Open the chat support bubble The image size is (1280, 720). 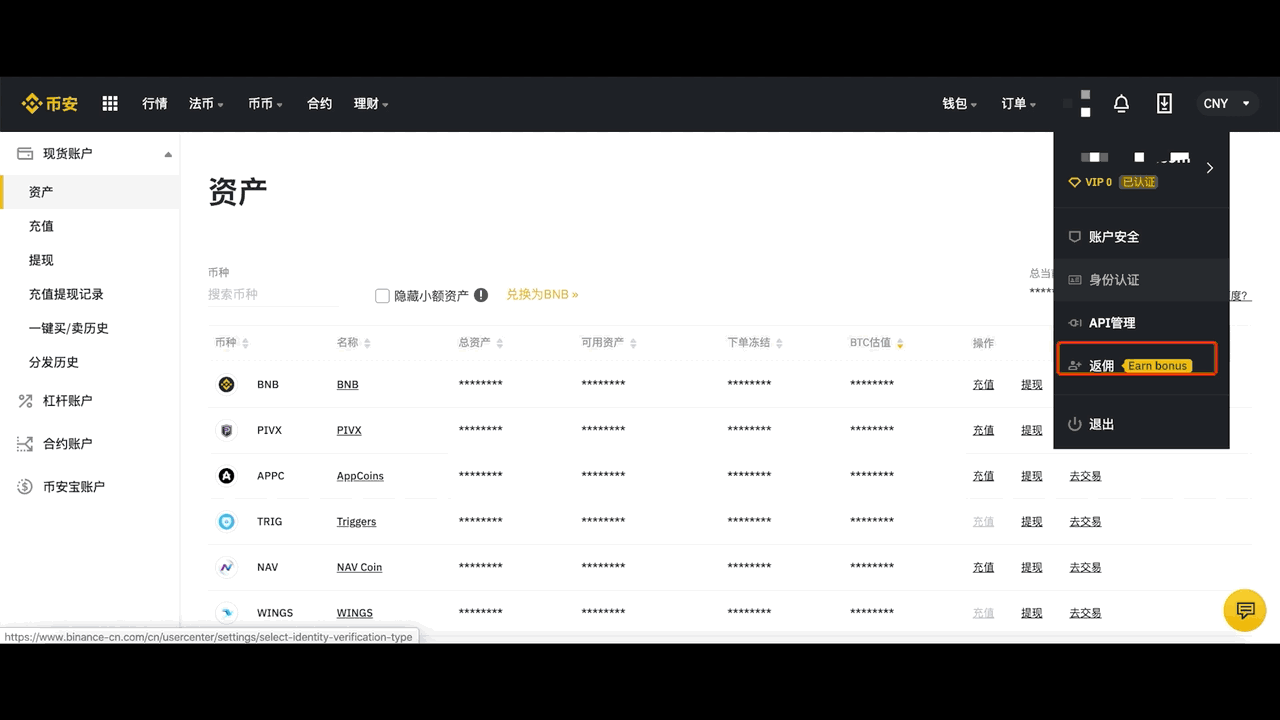pos(1245,610)
